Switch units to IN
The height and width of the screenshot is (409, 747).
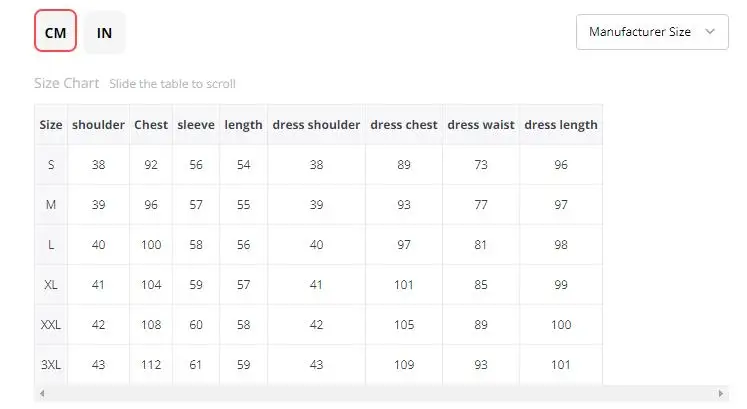(104, 32)
